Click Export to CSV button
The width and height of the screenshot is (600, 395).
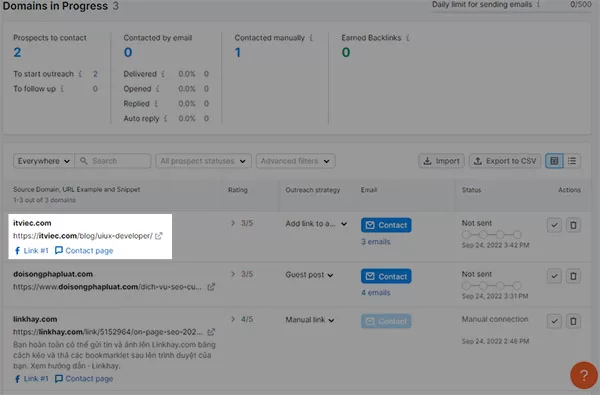505,161
